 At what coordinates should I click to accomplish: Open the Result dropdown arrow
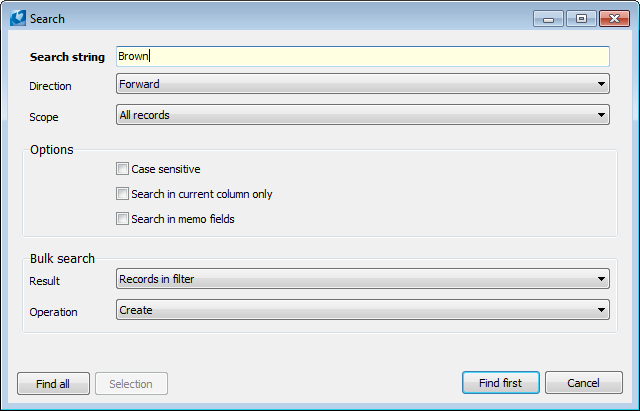[601, 279]
